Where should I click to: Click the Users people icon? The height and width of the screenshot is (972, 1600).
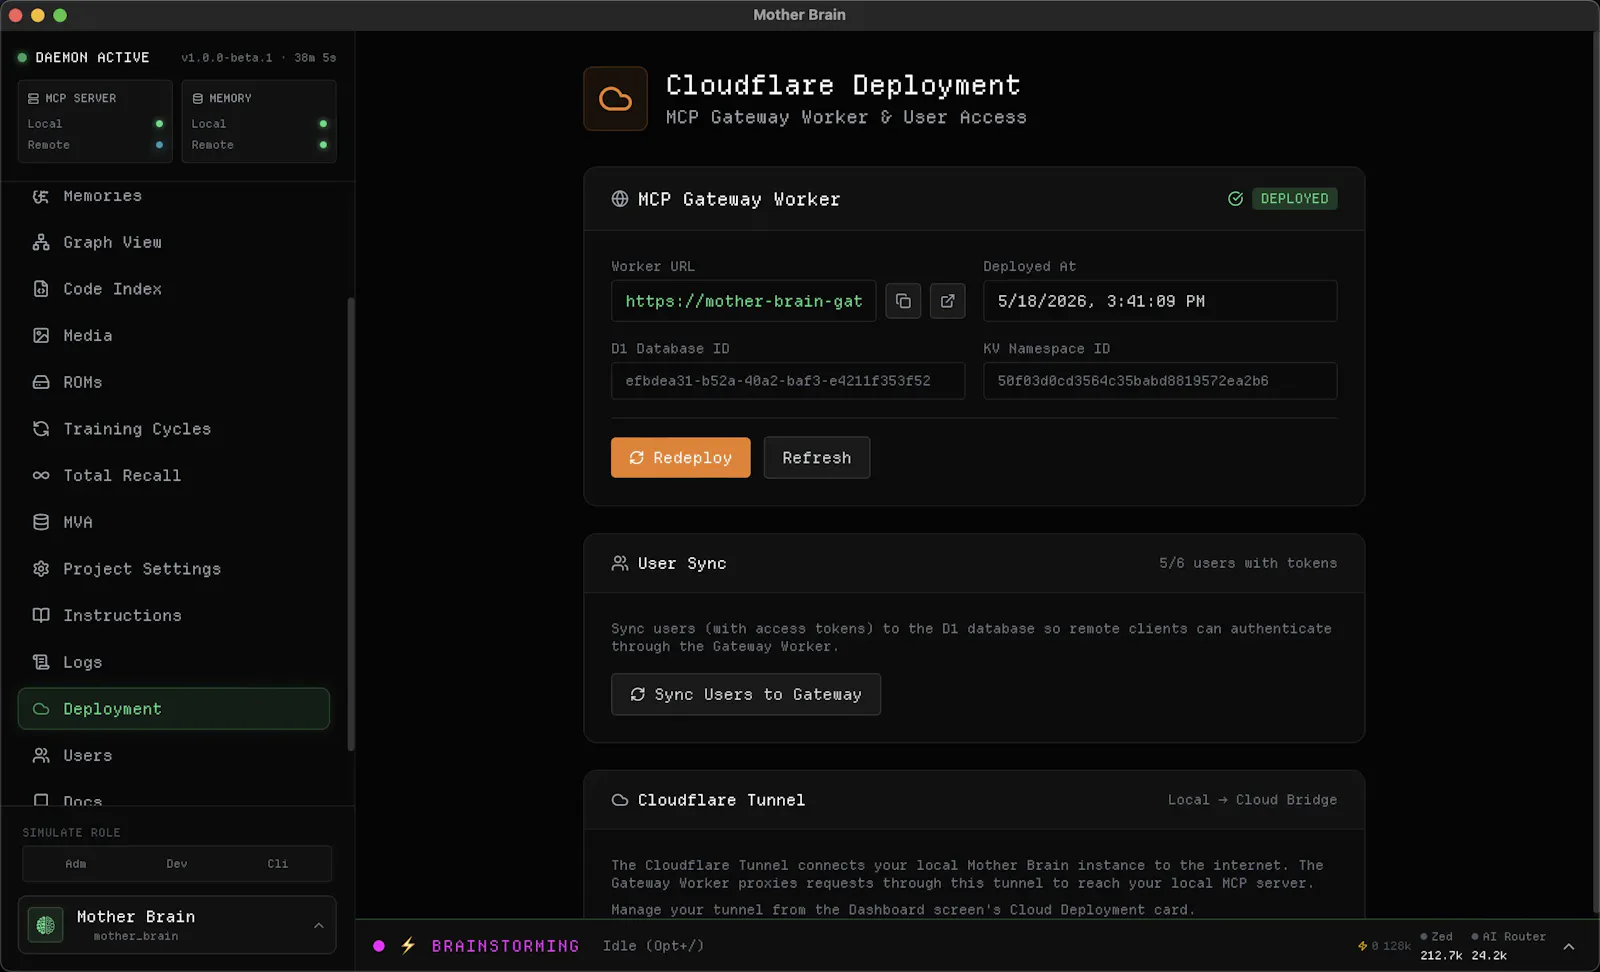[41, 756]
